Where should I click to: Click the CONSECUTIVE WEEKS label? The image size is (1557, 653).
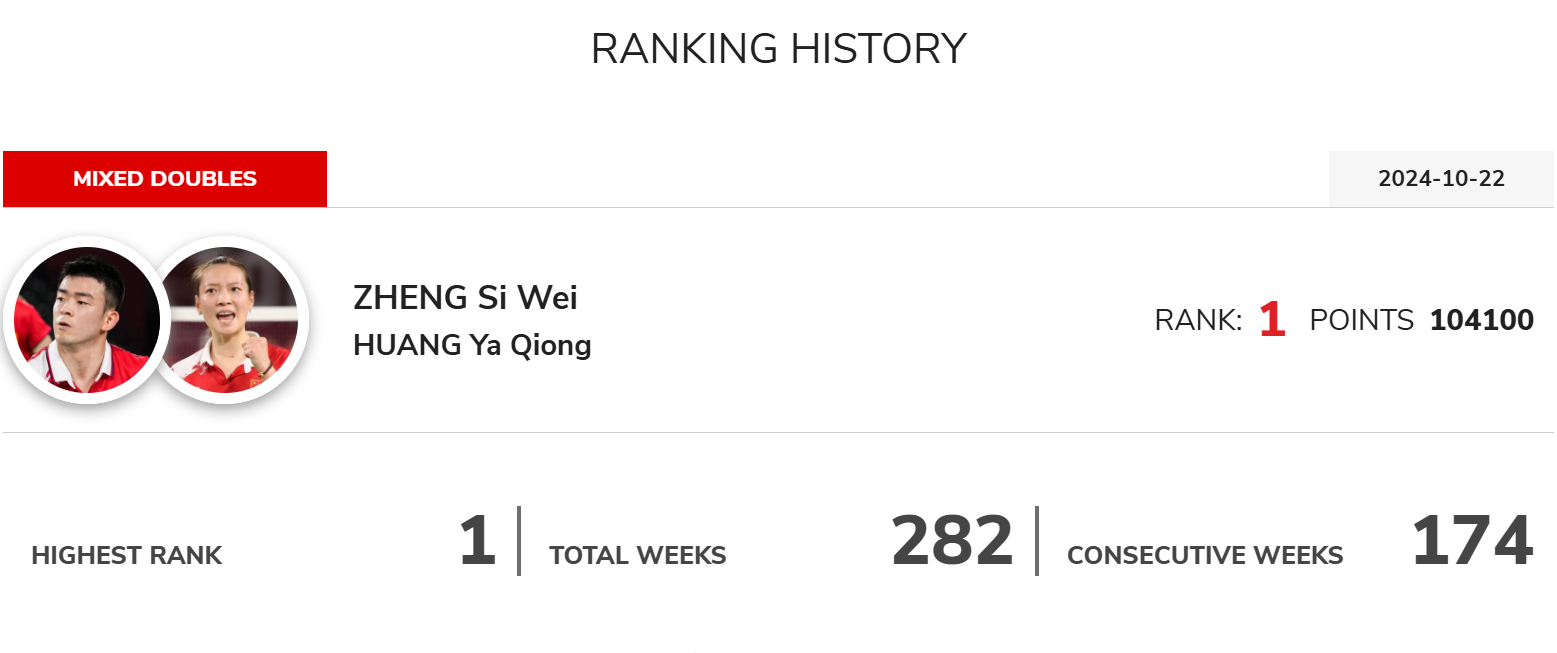[x=1205, y=556]
